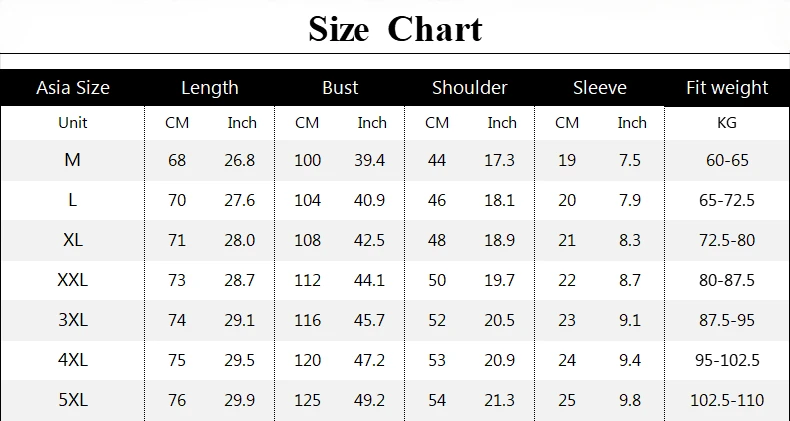Select the Asia Size column header

click(73, 88)
